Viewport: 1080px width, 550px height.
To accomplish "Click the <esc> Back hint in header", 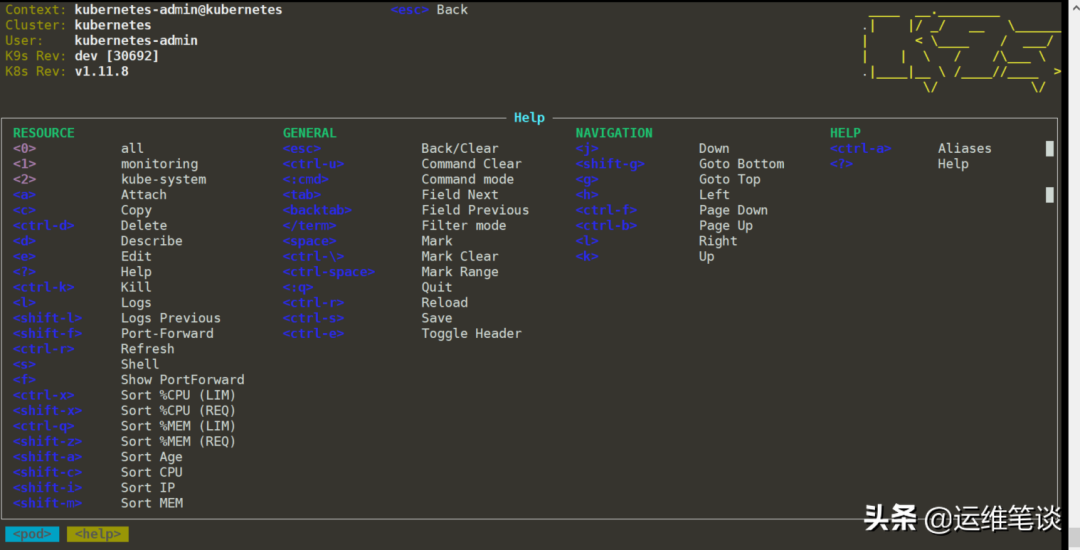I will 429,10.
